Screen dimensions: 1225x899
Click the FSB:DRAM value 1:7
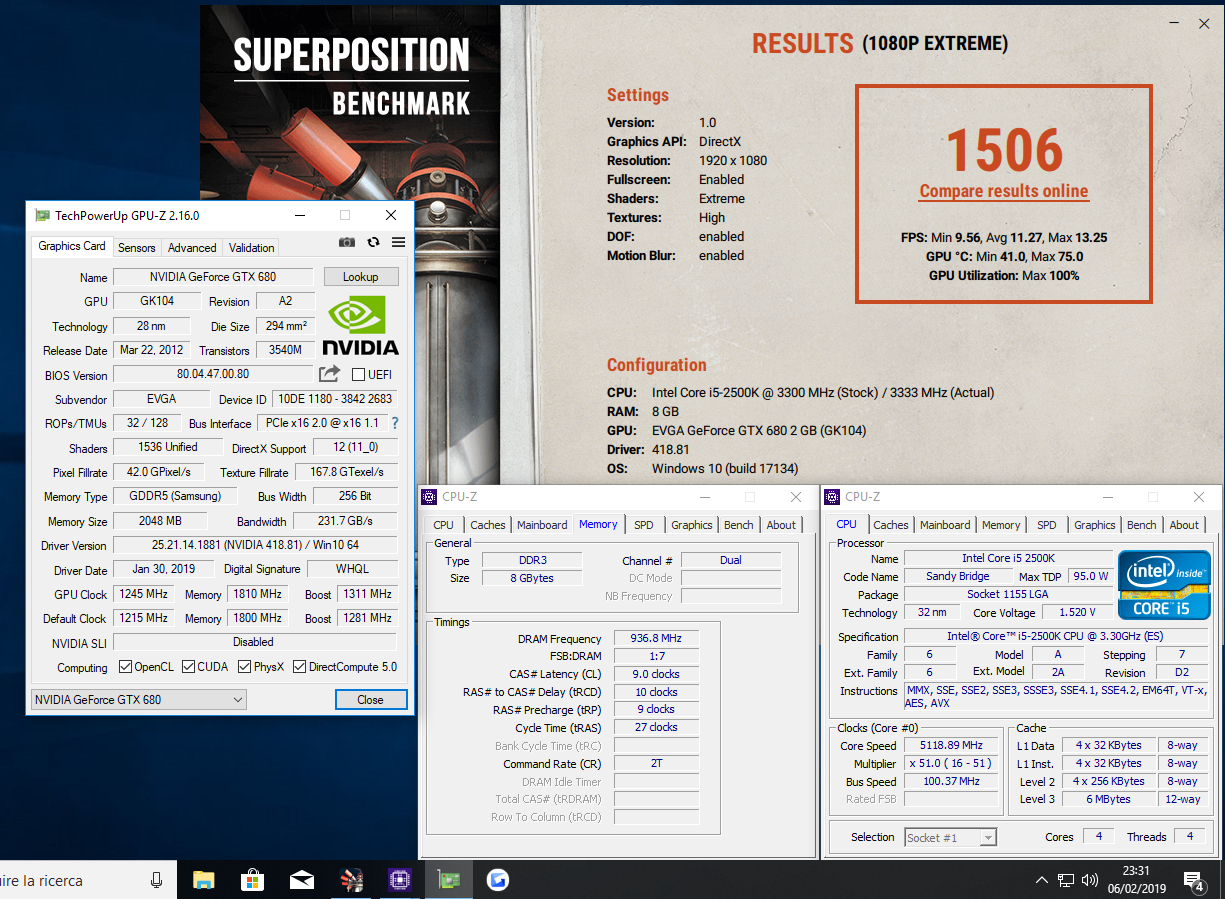coord(654,656)
